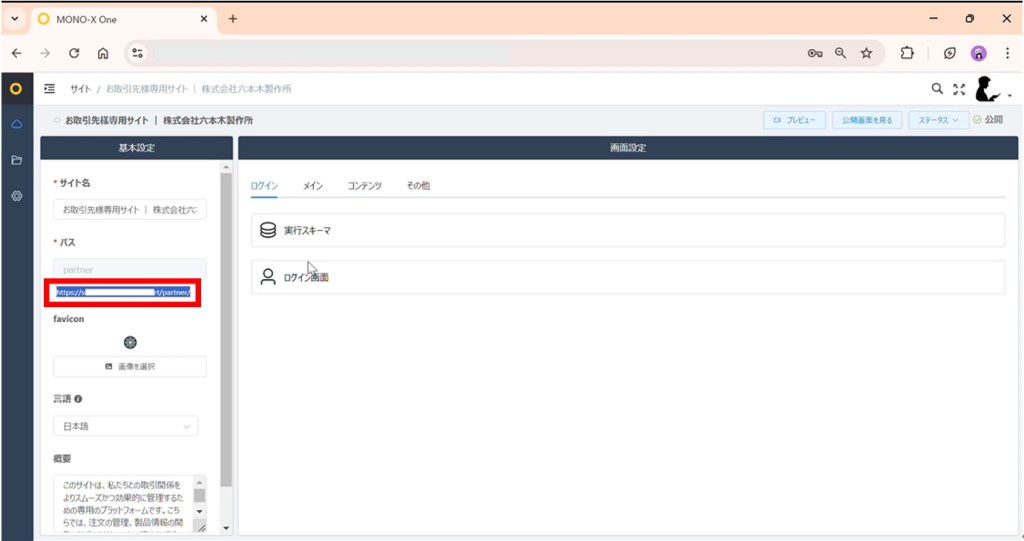Click the プレビュー button

[794, 120]
